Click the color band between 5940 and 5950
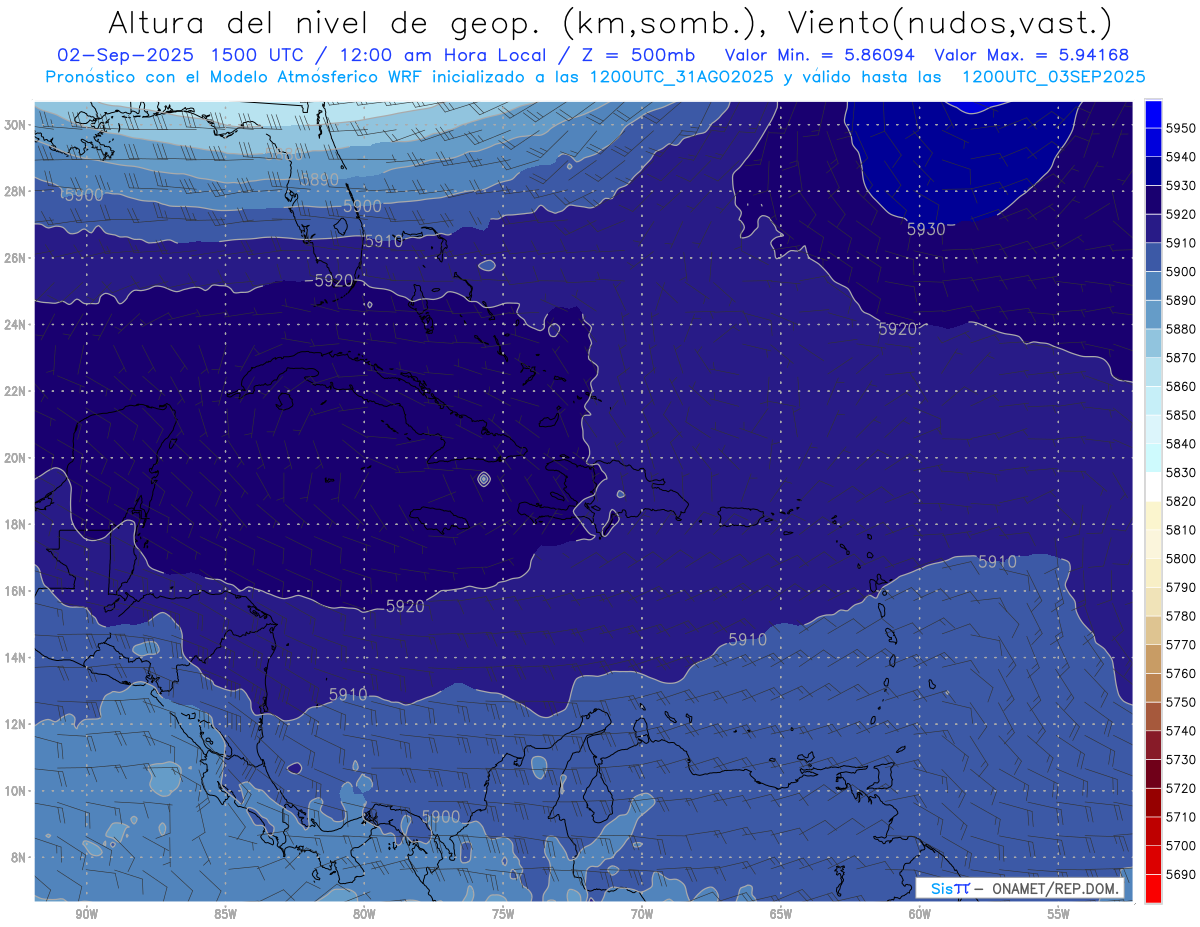Screen dimensions: 1200x927 [1153, 142]
